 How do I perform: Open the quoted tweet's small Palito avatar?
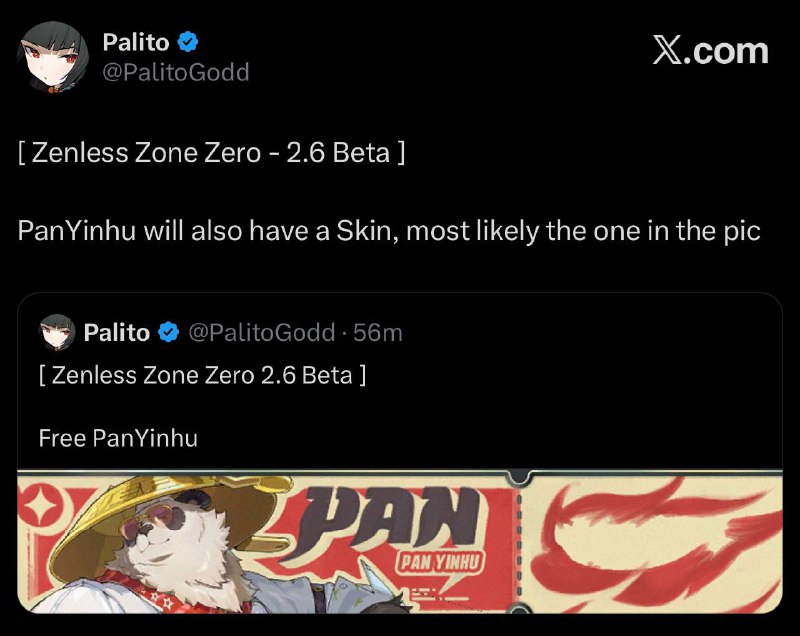point(57,332)
